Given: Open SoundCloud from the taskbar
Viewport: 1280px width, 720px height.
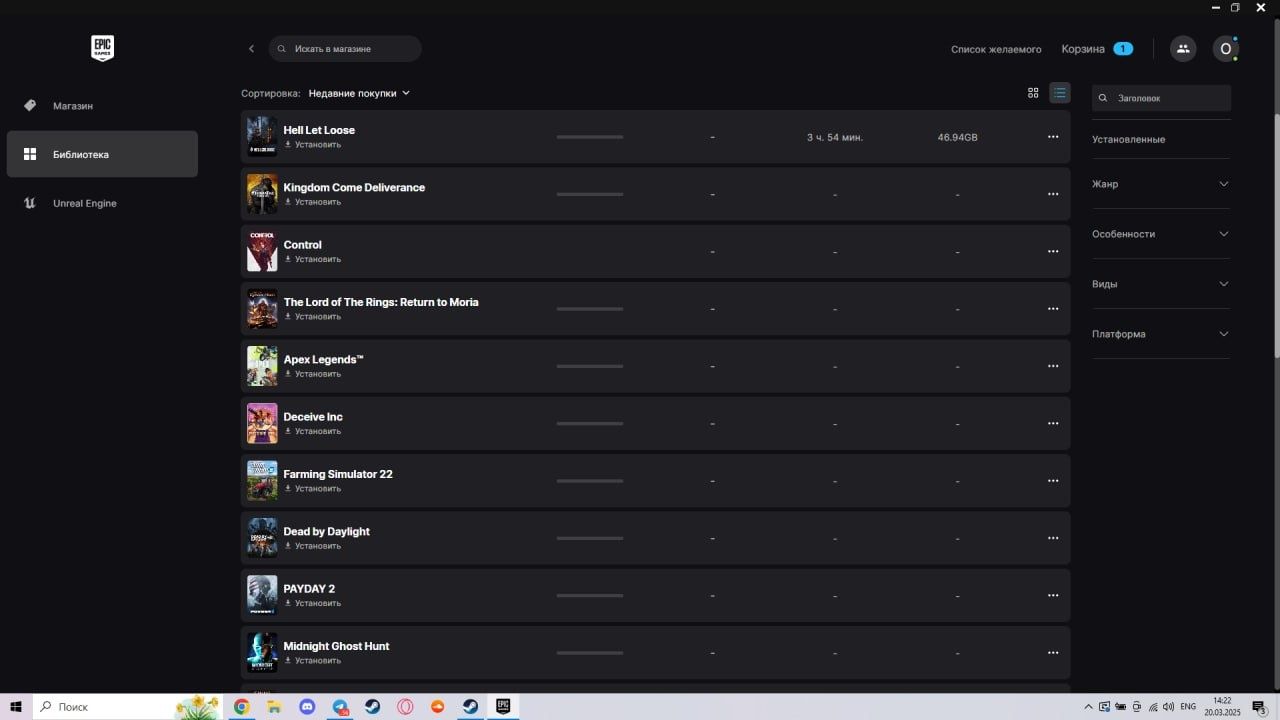Looking at the screenshot, I should 437,706.
